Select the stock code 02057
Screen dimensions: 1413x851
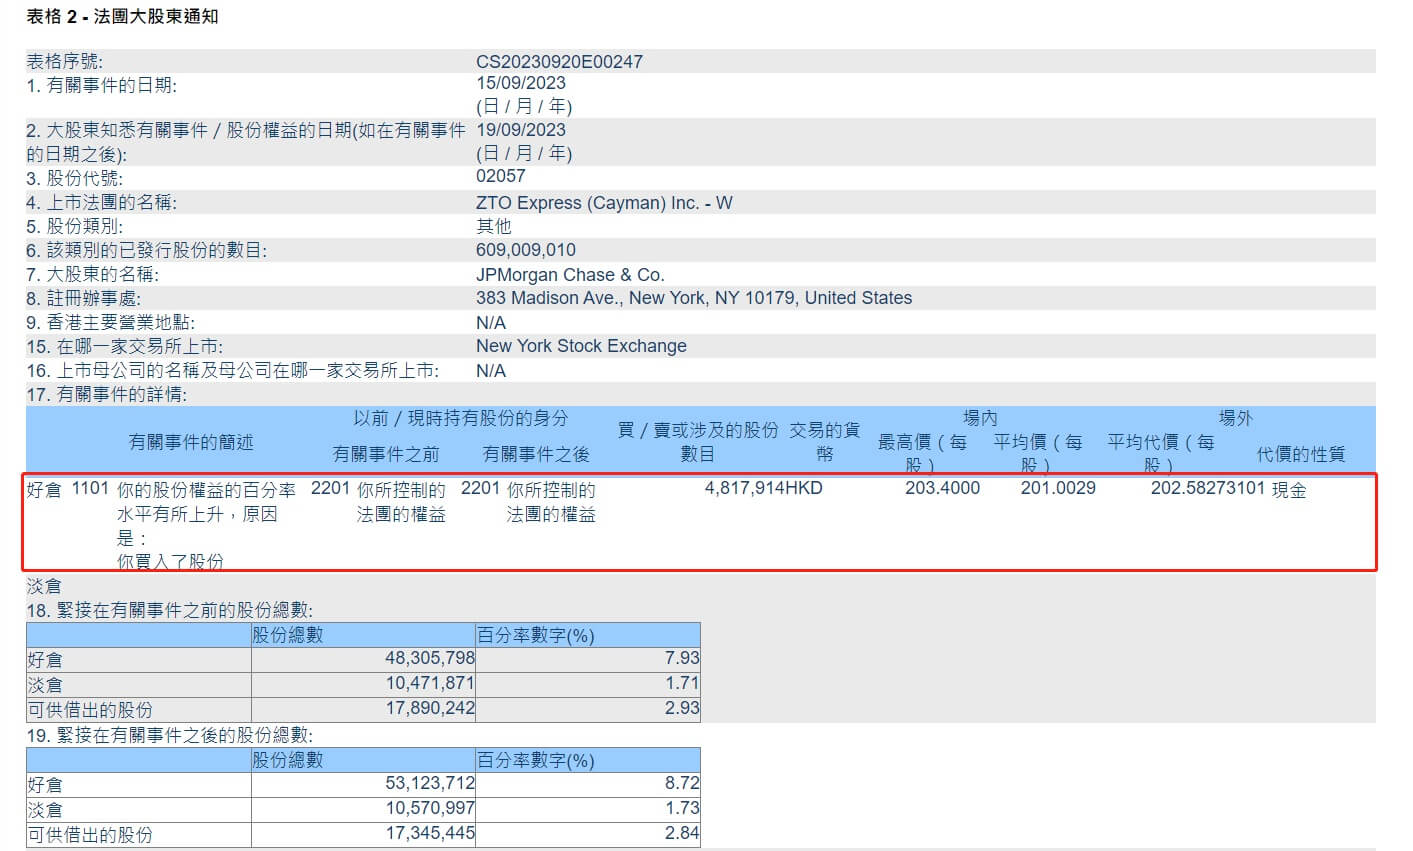pos(501,176)
